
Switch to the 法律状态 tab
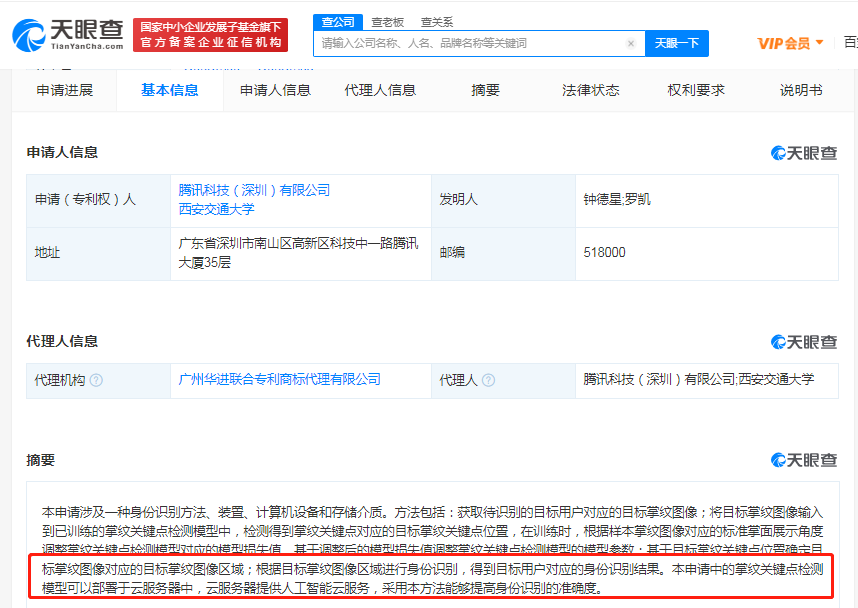pos(590,90)
